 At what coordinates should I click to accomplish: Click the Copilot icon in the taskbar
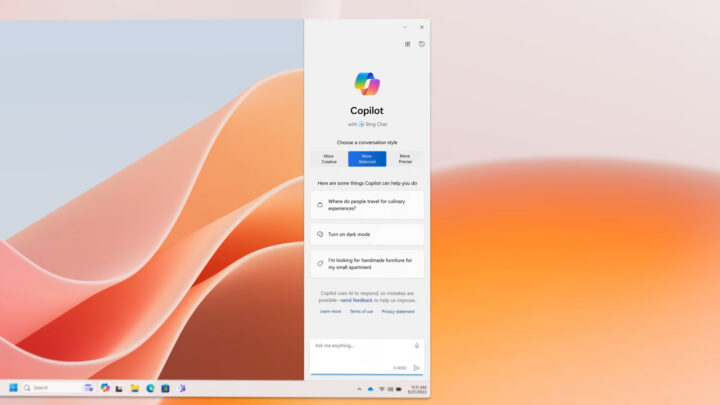(105, 387)
